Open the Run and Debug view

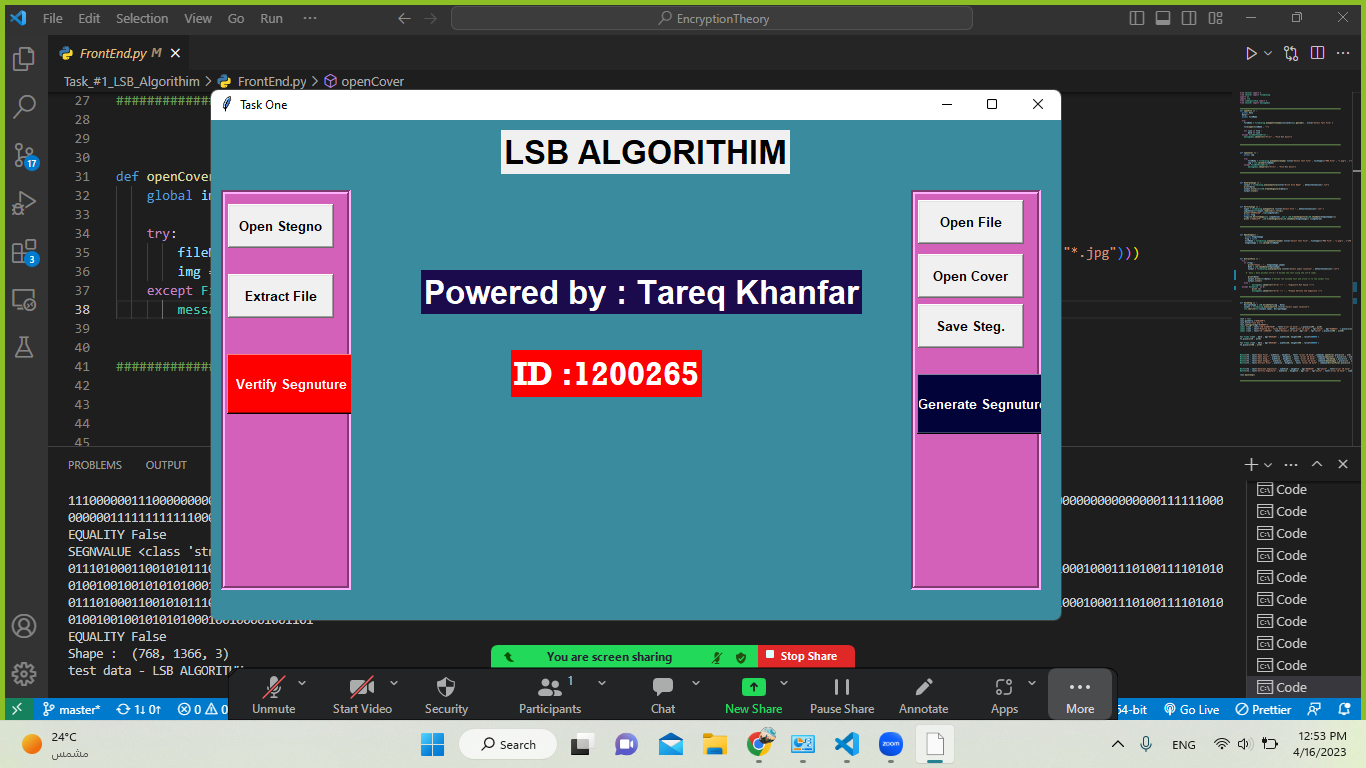click(x=24, y=203)
